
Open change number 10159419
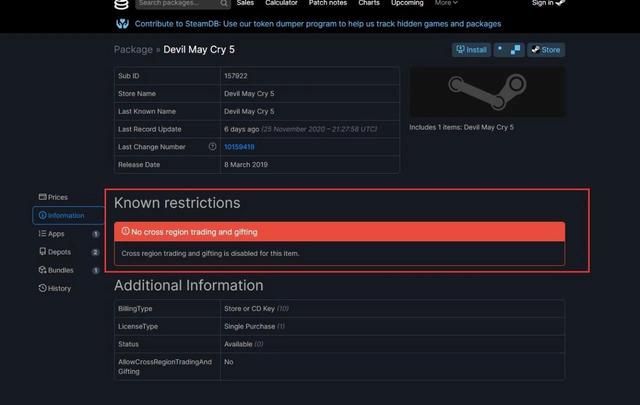(x=239, y=147)
